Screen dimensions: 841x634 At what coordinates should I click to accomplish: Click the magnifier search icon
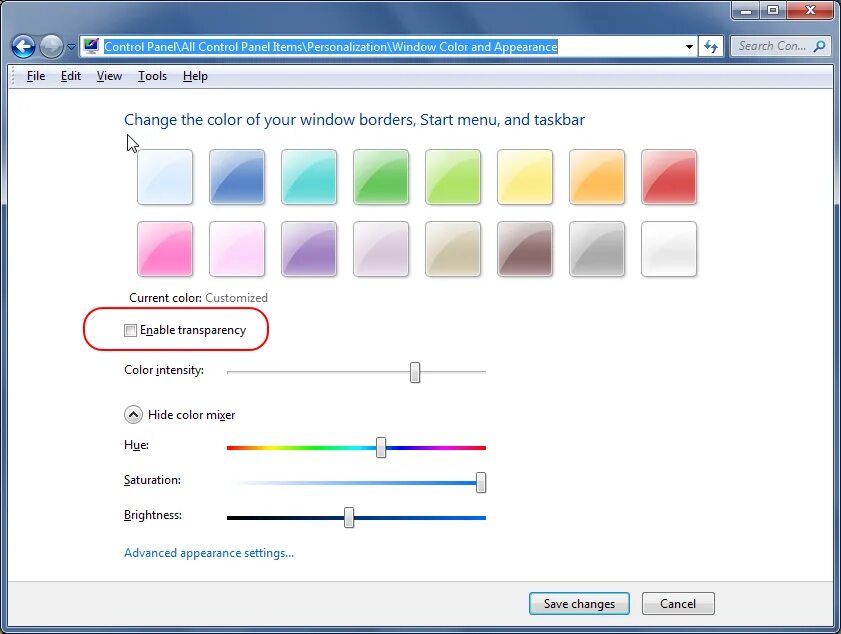819,46
